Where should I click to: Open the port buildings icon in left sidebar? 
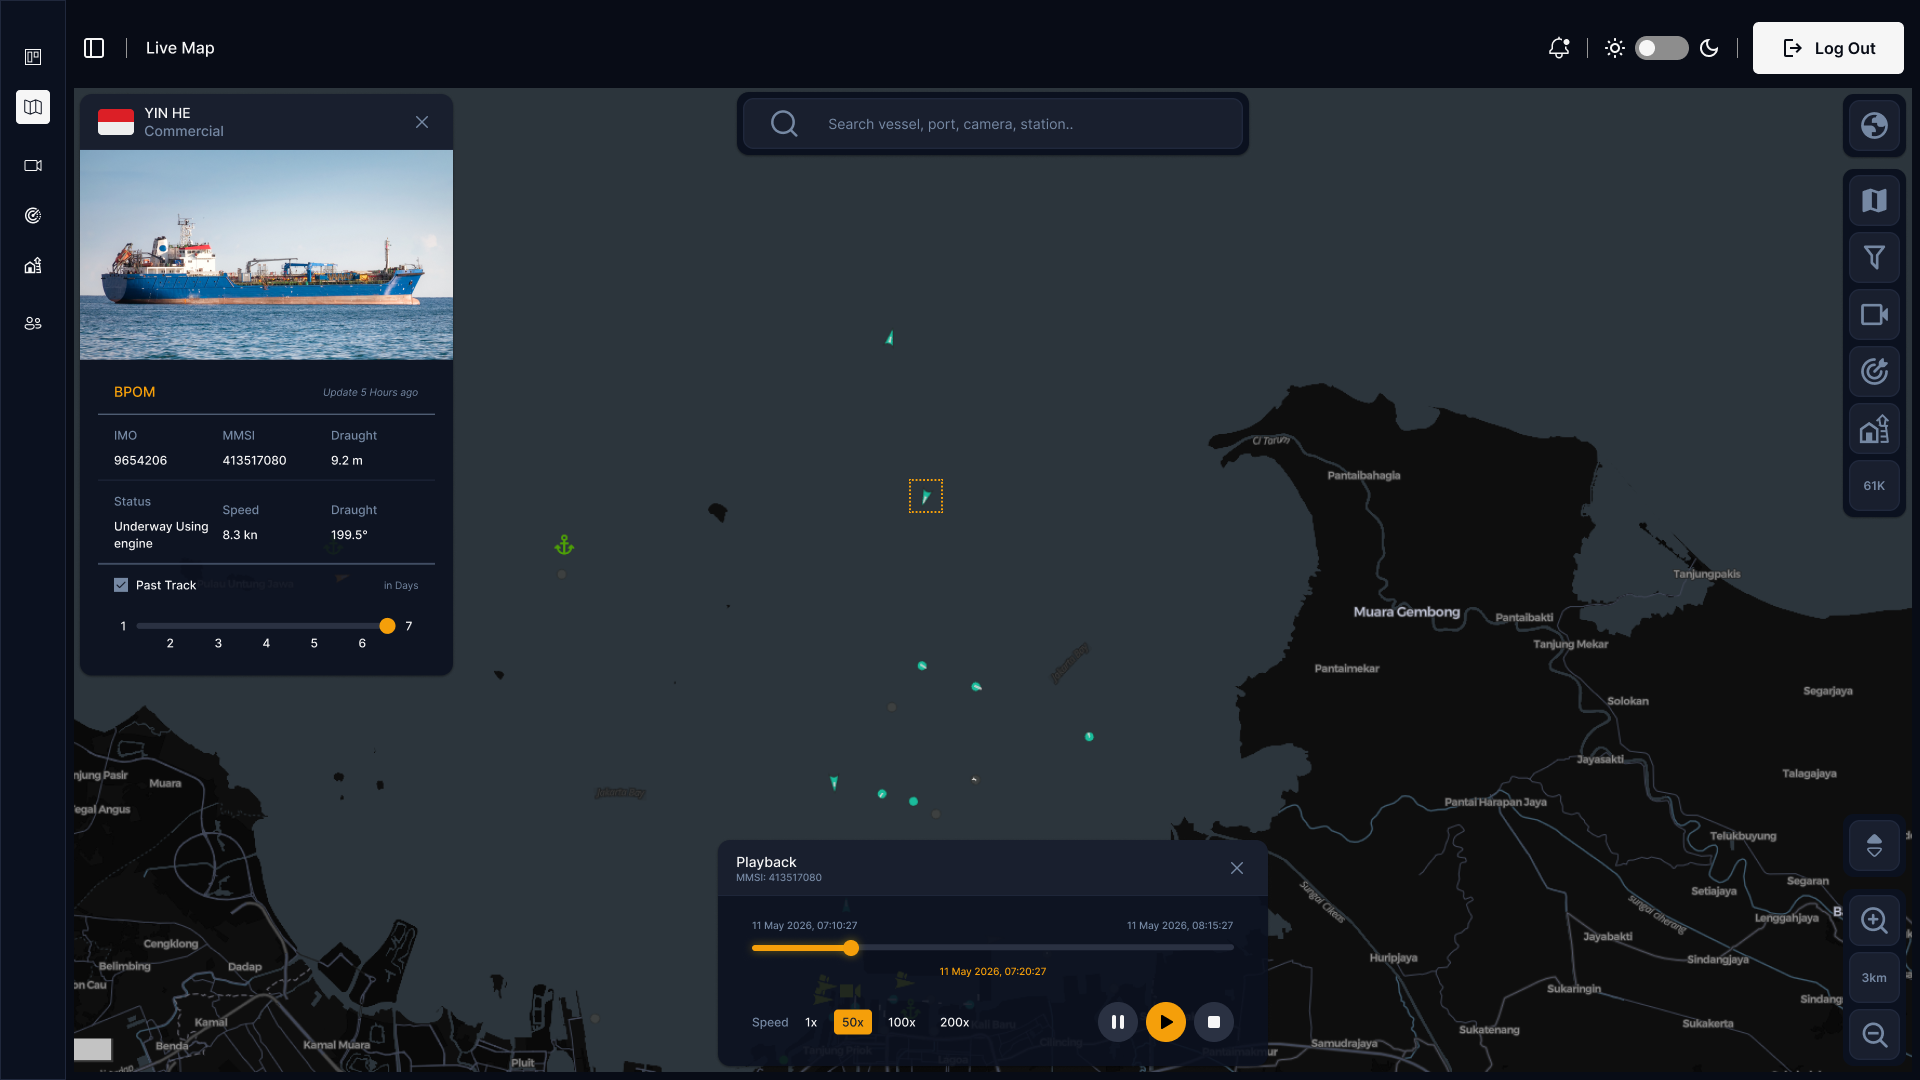33,265
